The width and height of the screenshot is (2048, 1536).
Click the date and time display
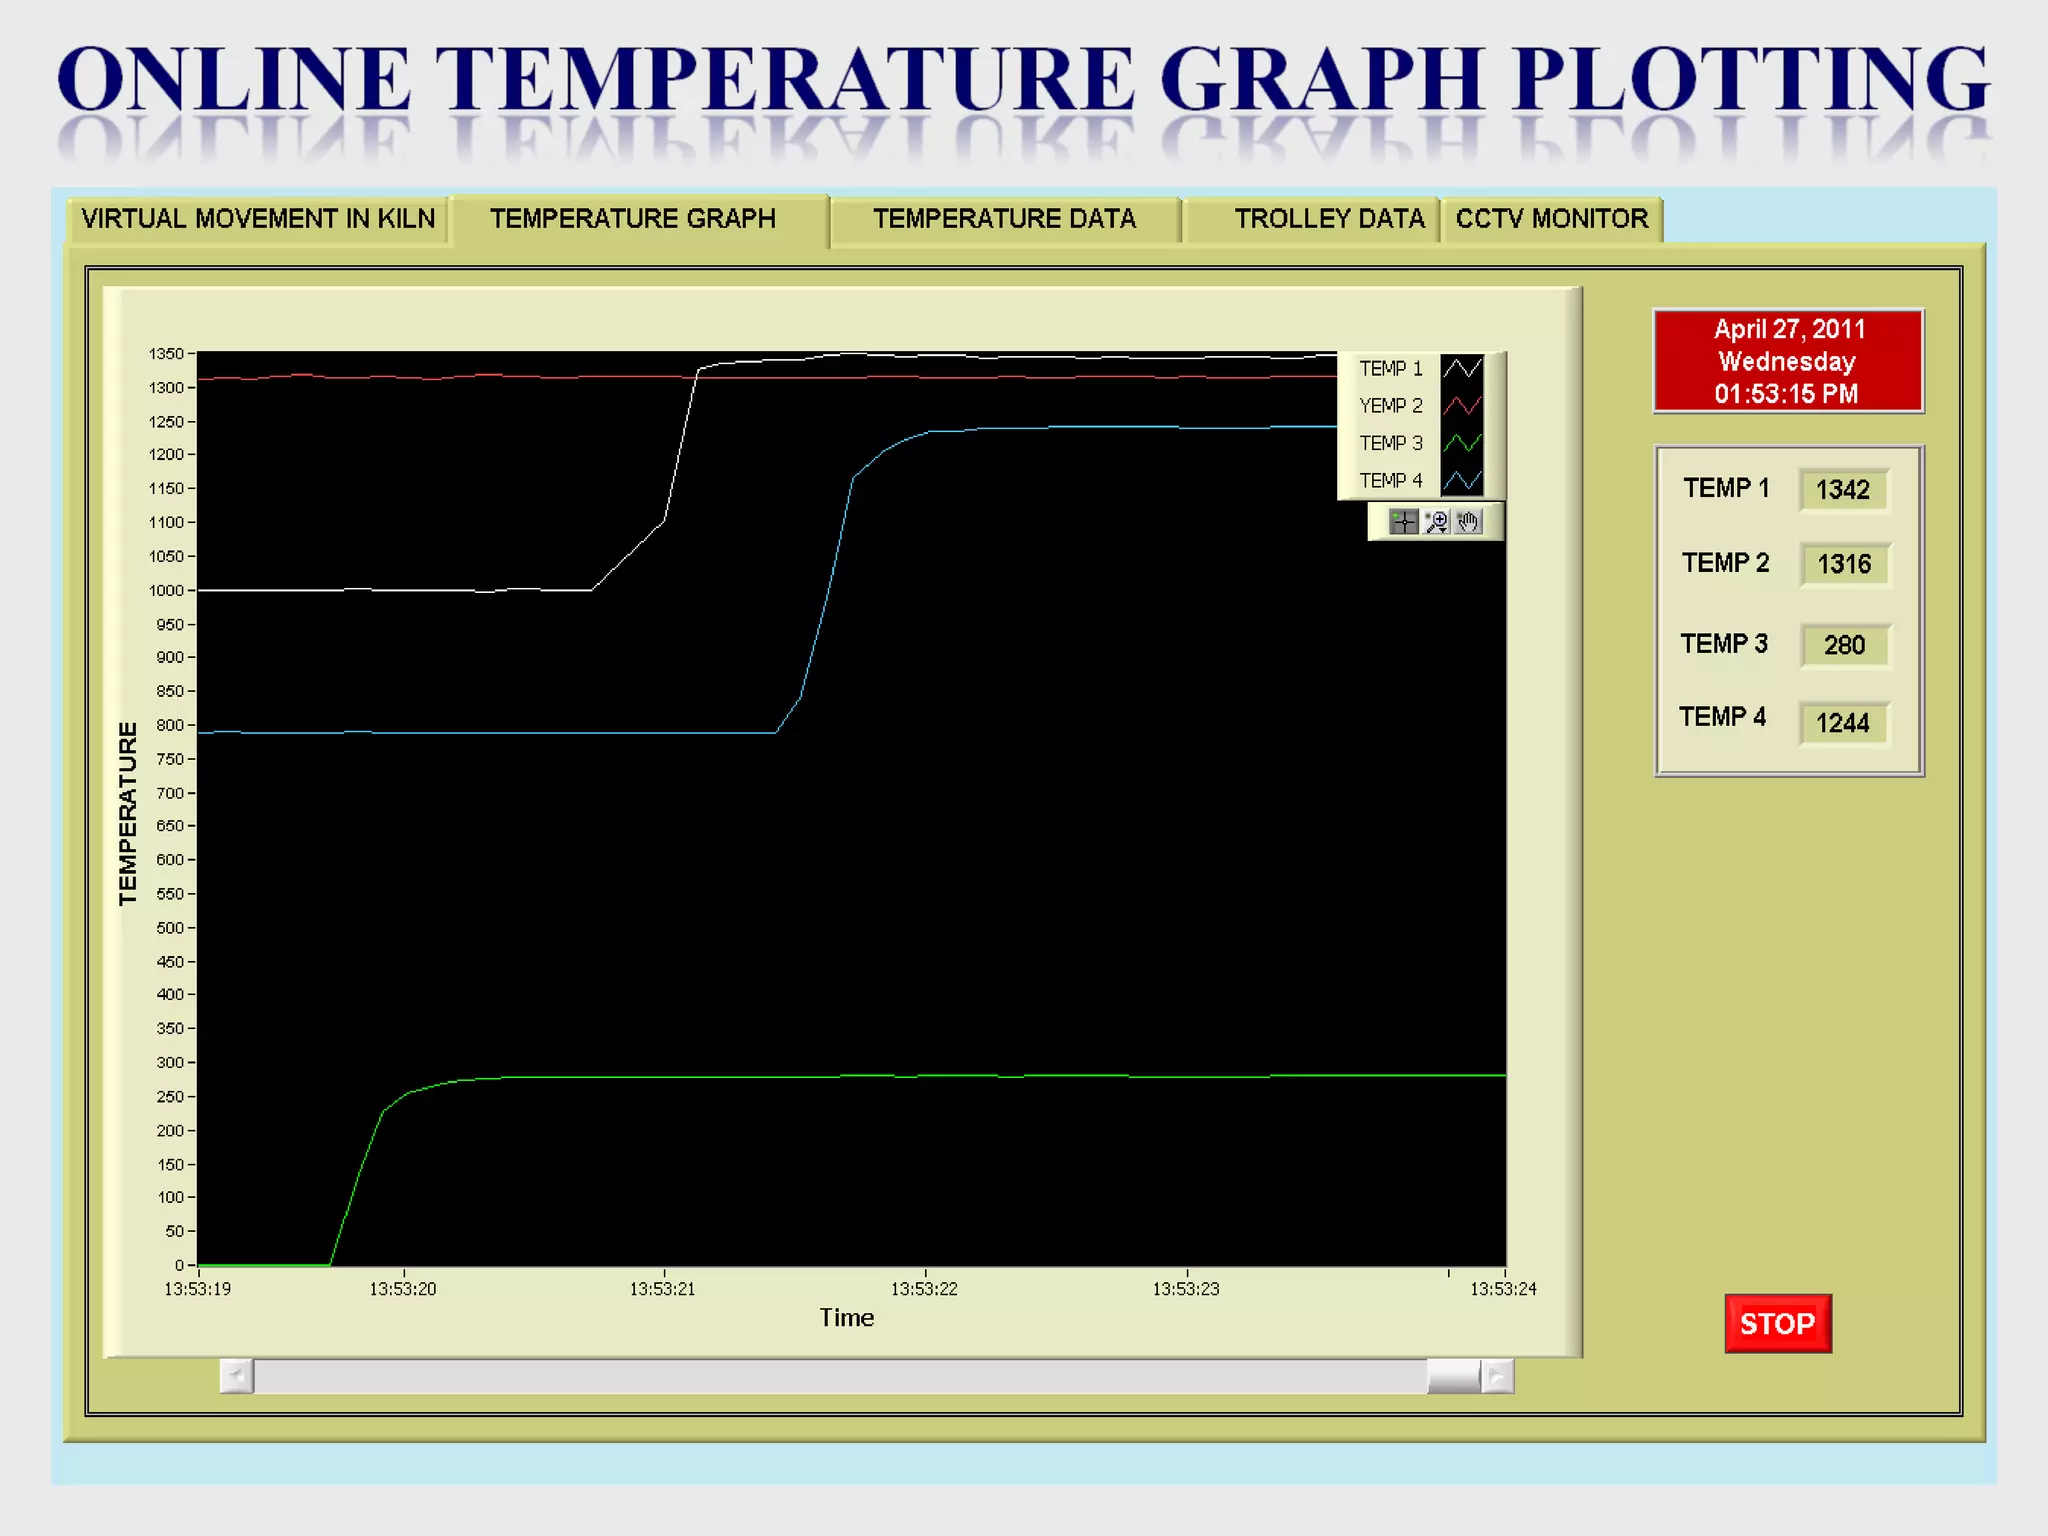(1787, 361)
